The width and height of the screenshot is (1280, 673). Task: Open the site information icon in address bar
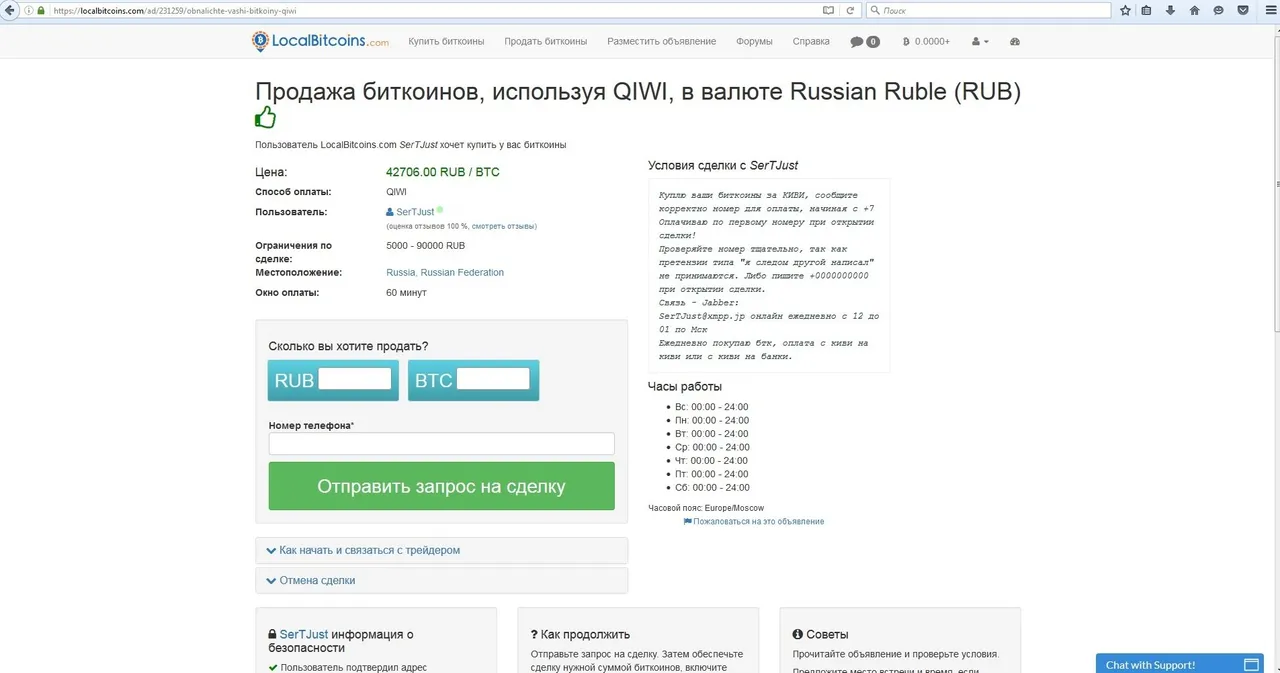[27, 10]
